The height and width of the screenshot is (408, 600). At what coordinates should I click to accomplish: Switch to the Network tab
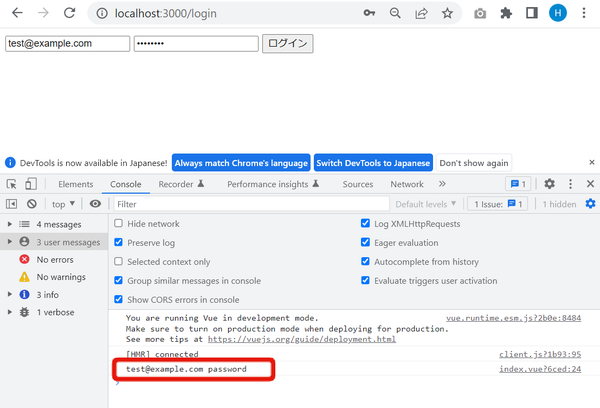coord(407,184)
